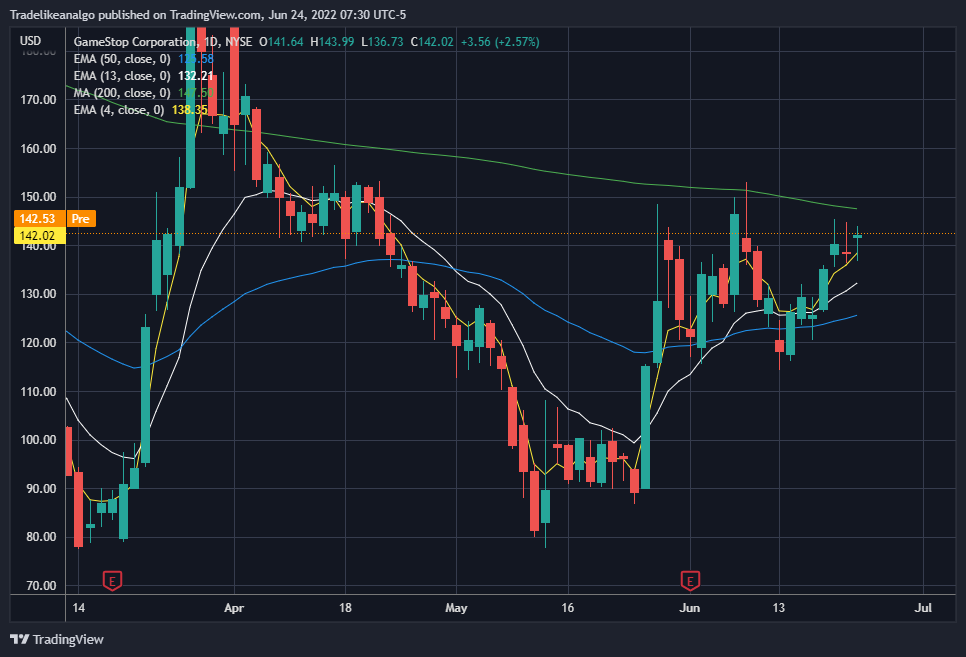Click the EMA 13 value 132.21
The image size is (966, 657).
[x=196, y=76]
